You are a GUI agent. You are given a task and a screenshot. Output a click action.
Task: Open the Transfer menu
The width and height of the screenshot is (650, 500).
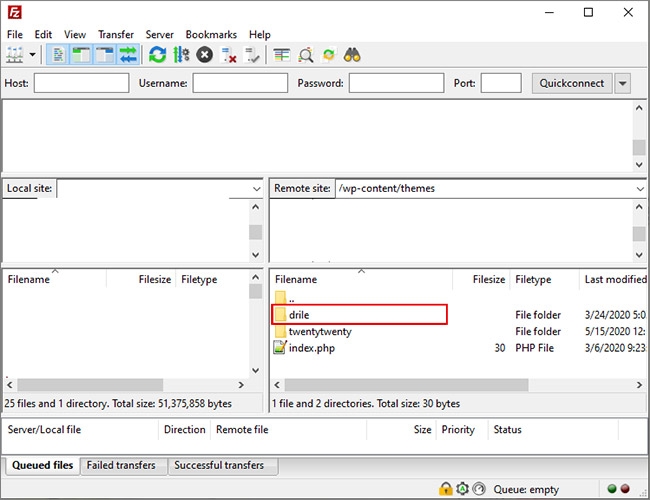click(x=116, y=34)
